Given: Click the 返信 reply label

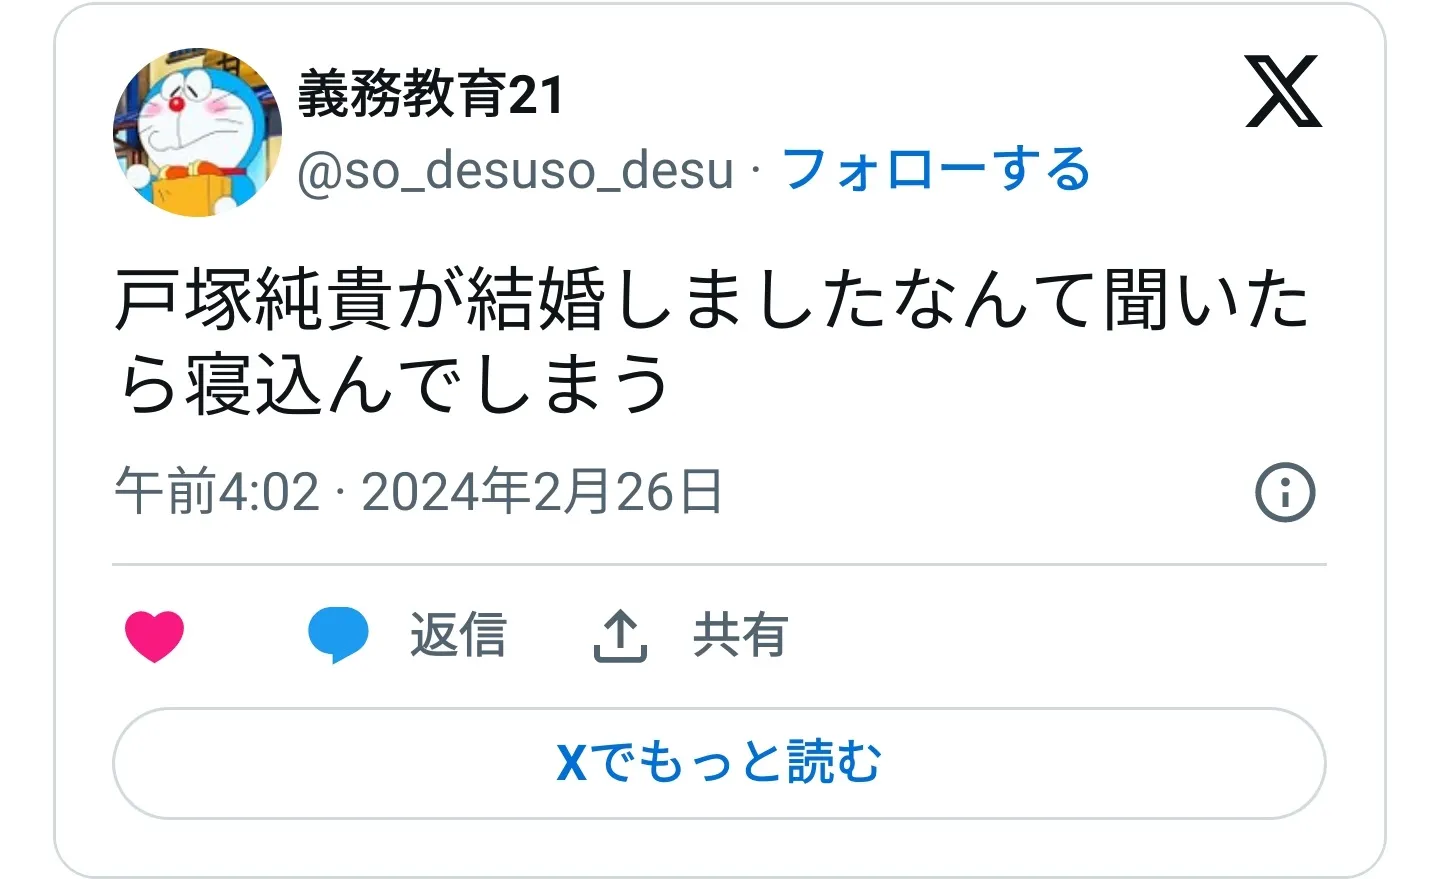Looking at the screenshot, I should (x=459, y=635).
